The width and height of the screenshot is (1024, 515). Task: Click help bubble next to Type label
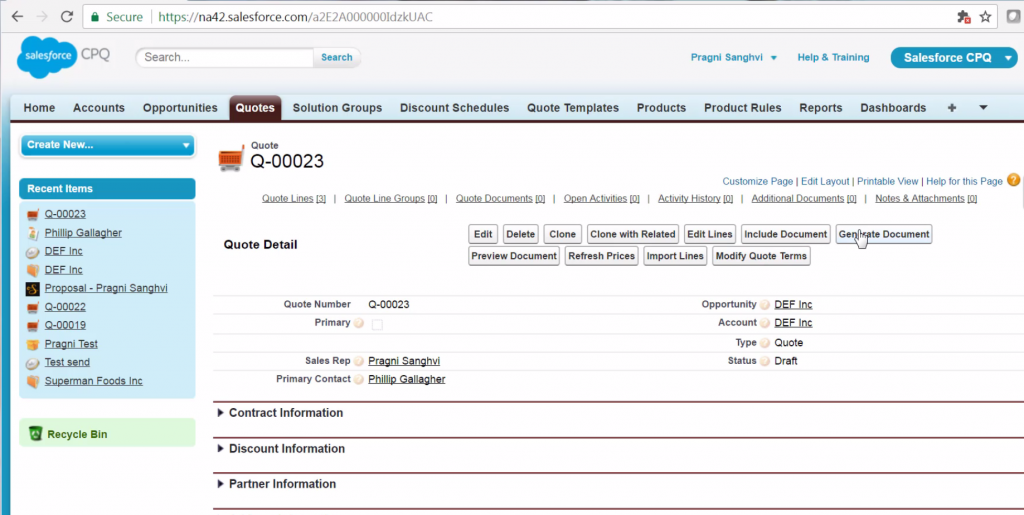[765, 343]
